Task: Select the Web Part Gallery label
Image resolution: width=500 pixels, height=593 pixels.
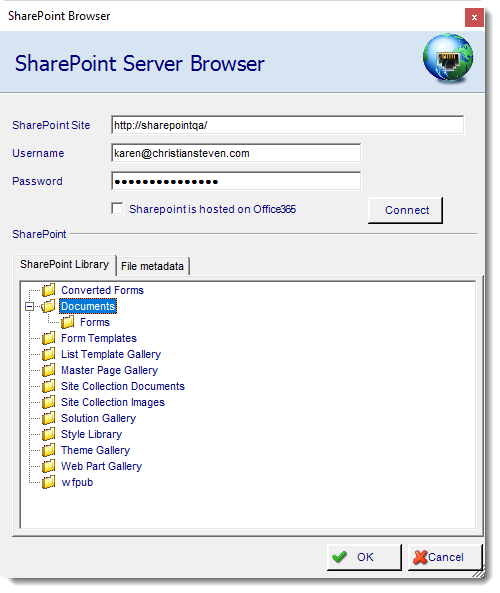Action: click(x=101, y=466)
